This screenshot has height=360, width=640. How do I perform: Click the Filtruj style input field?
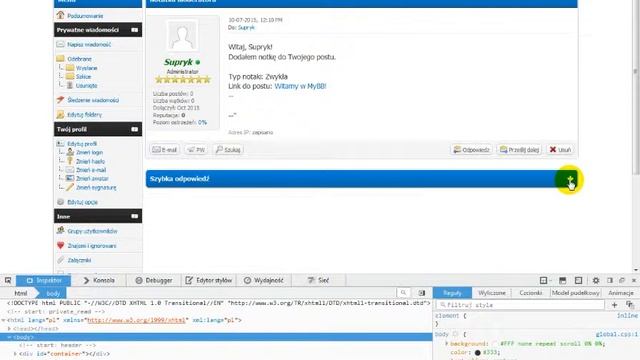pos(520,305)
